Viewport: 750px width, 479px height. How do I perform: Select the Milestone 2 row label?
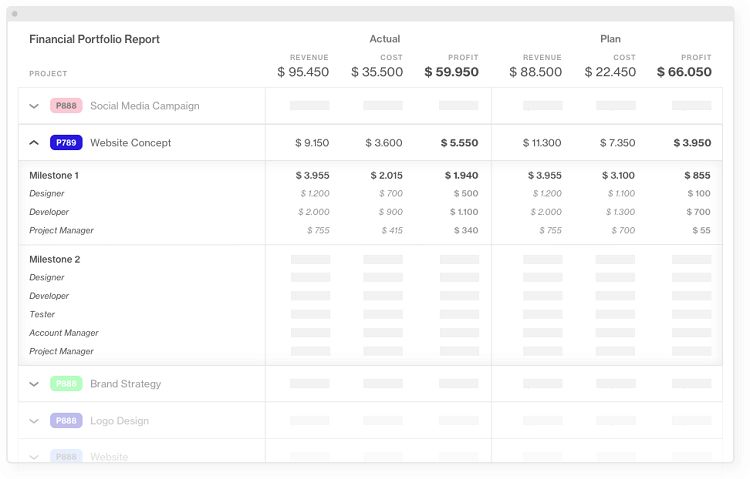pos(55,259)
